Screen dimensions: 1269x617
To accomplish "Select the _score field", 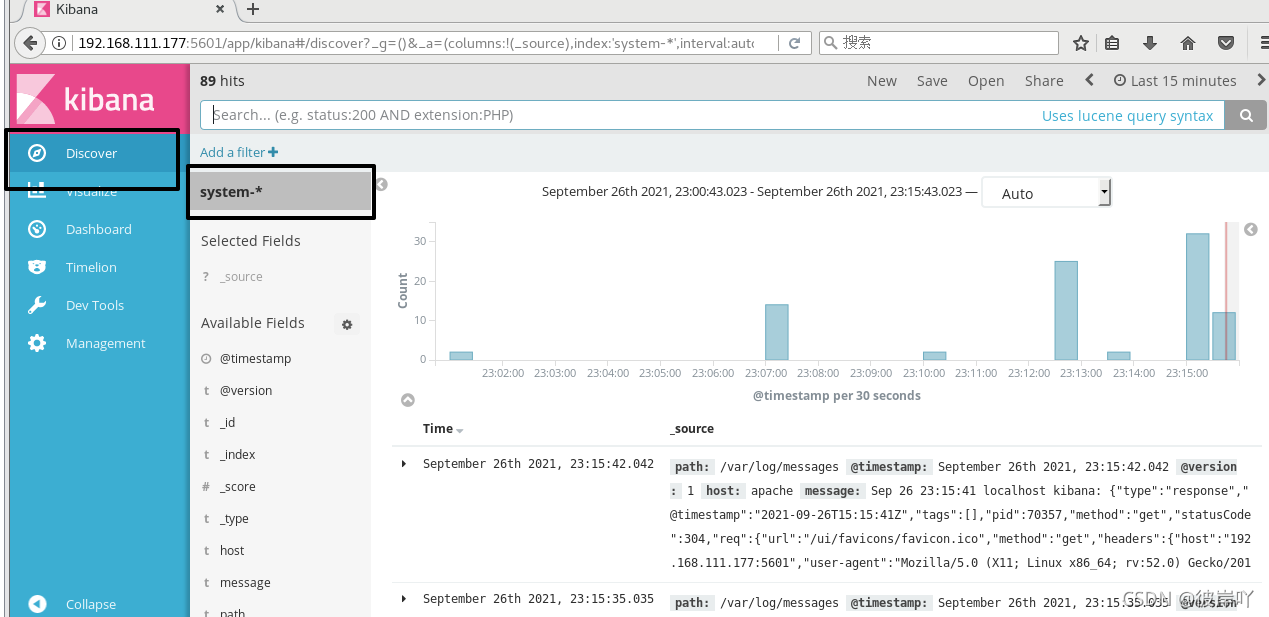I will pyautogui.click(x=237, y=487).
